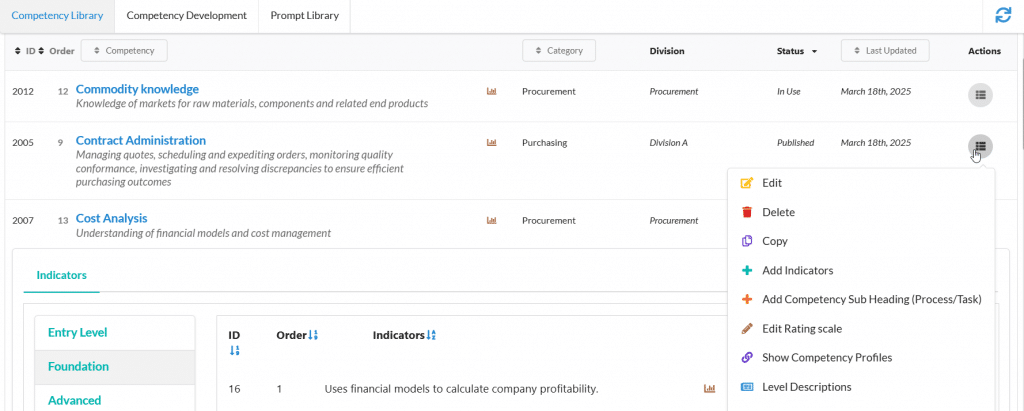
Task: Choose Level Descriptions menu entry
Action: coord(861,387)
